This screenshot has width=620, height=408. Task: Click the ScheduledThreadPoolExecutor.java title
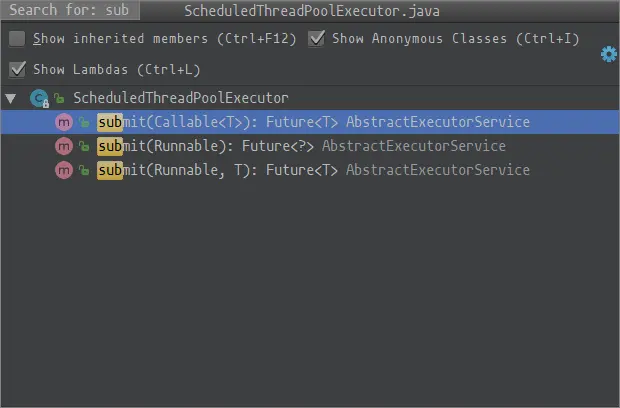click(x=312, y=11)
